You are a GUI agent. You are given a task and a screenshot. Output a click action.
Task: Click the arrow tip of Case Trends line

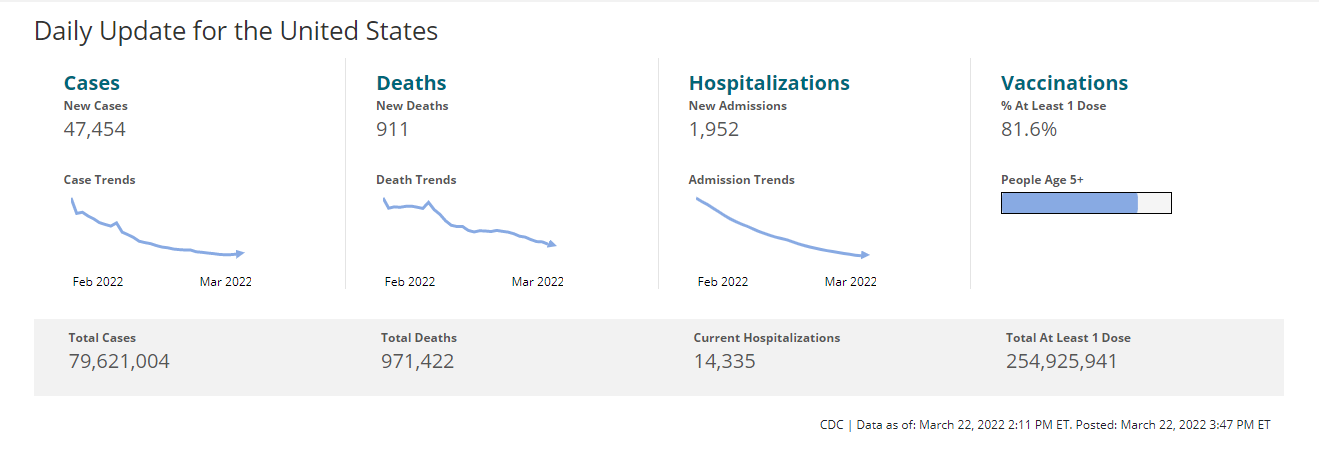coord(240,253)
